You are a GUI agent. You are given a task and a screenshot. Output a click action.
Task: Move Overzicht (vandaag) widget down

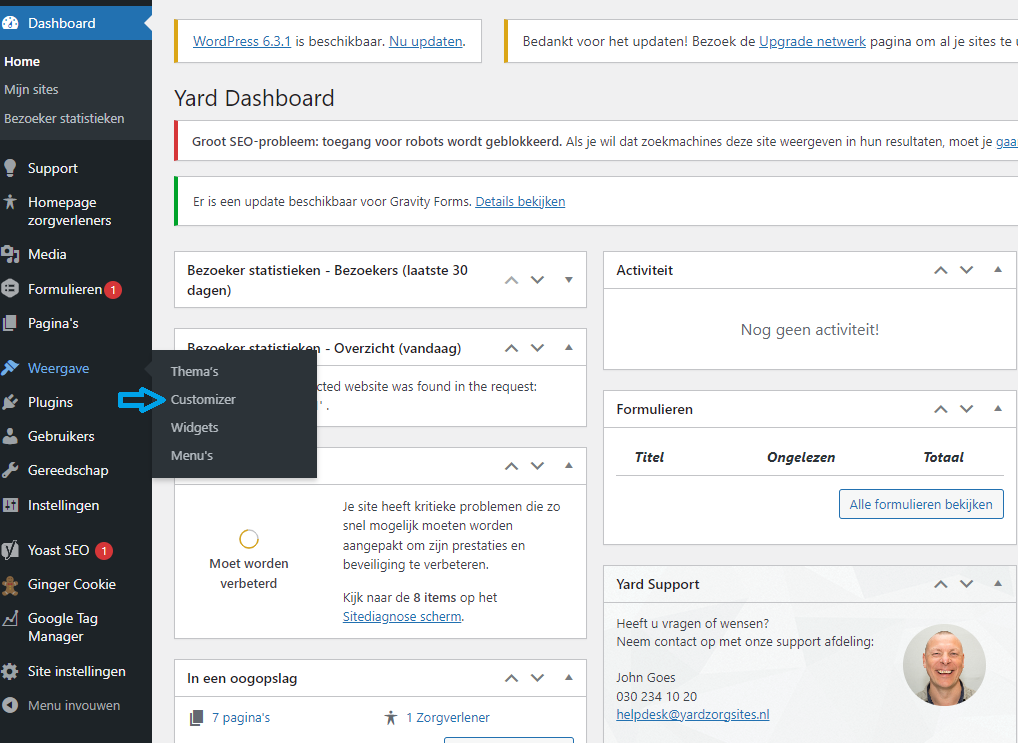(x=538, y=348)
